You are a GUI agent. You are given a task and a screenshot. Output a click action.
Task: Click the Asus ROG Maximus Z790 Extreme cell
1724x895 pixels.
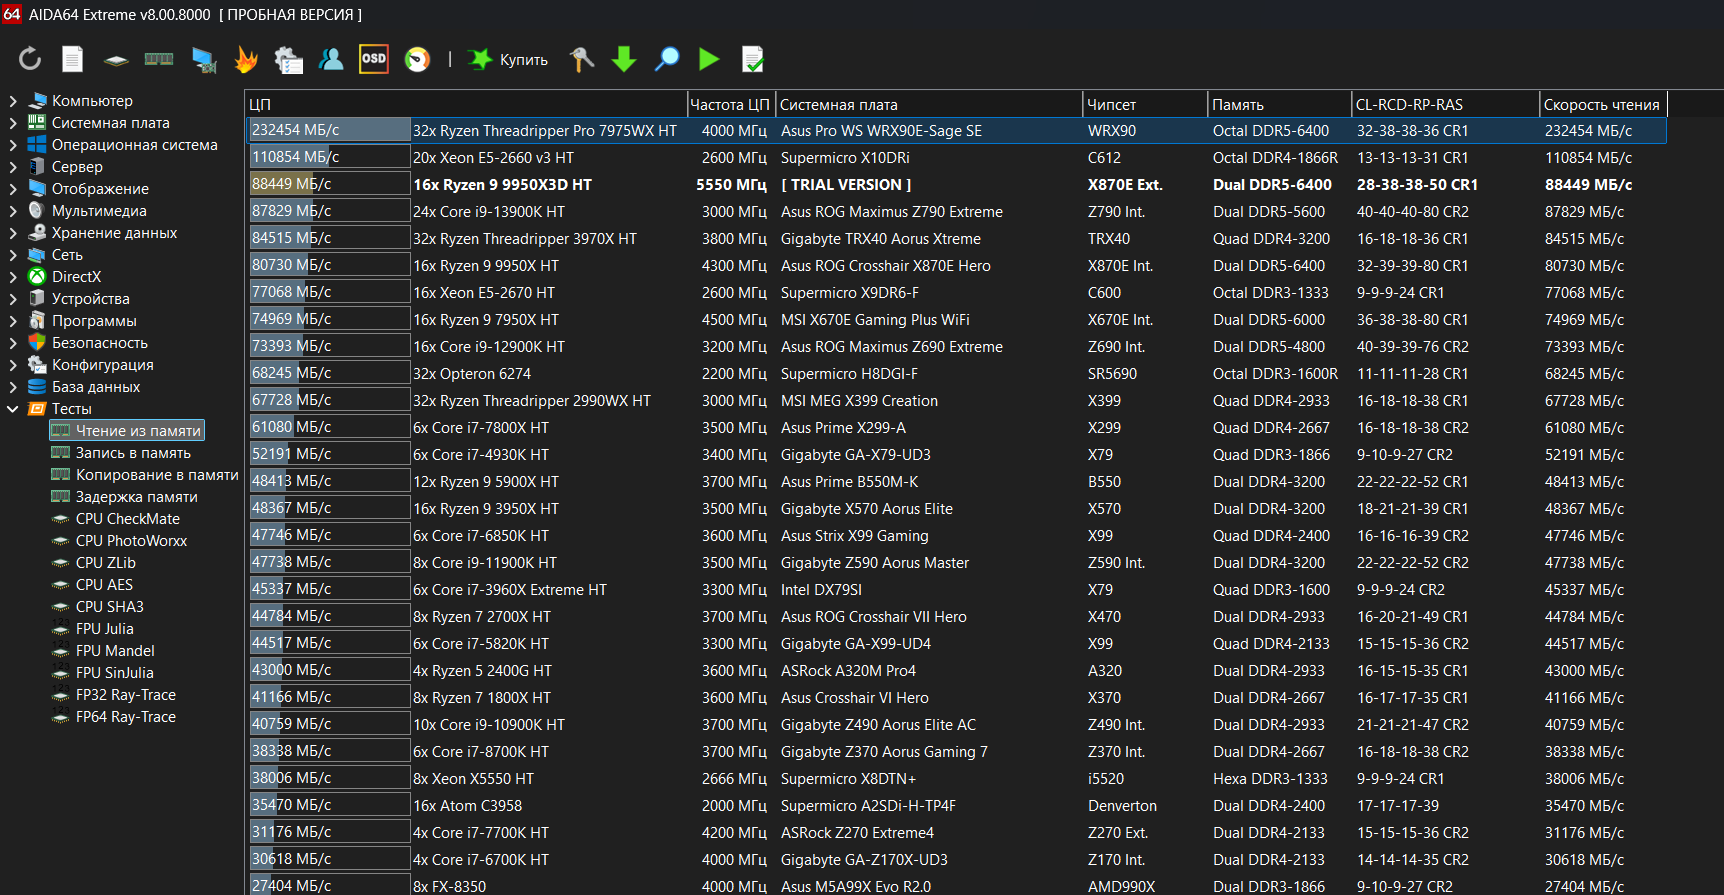[x=892, y=212]
